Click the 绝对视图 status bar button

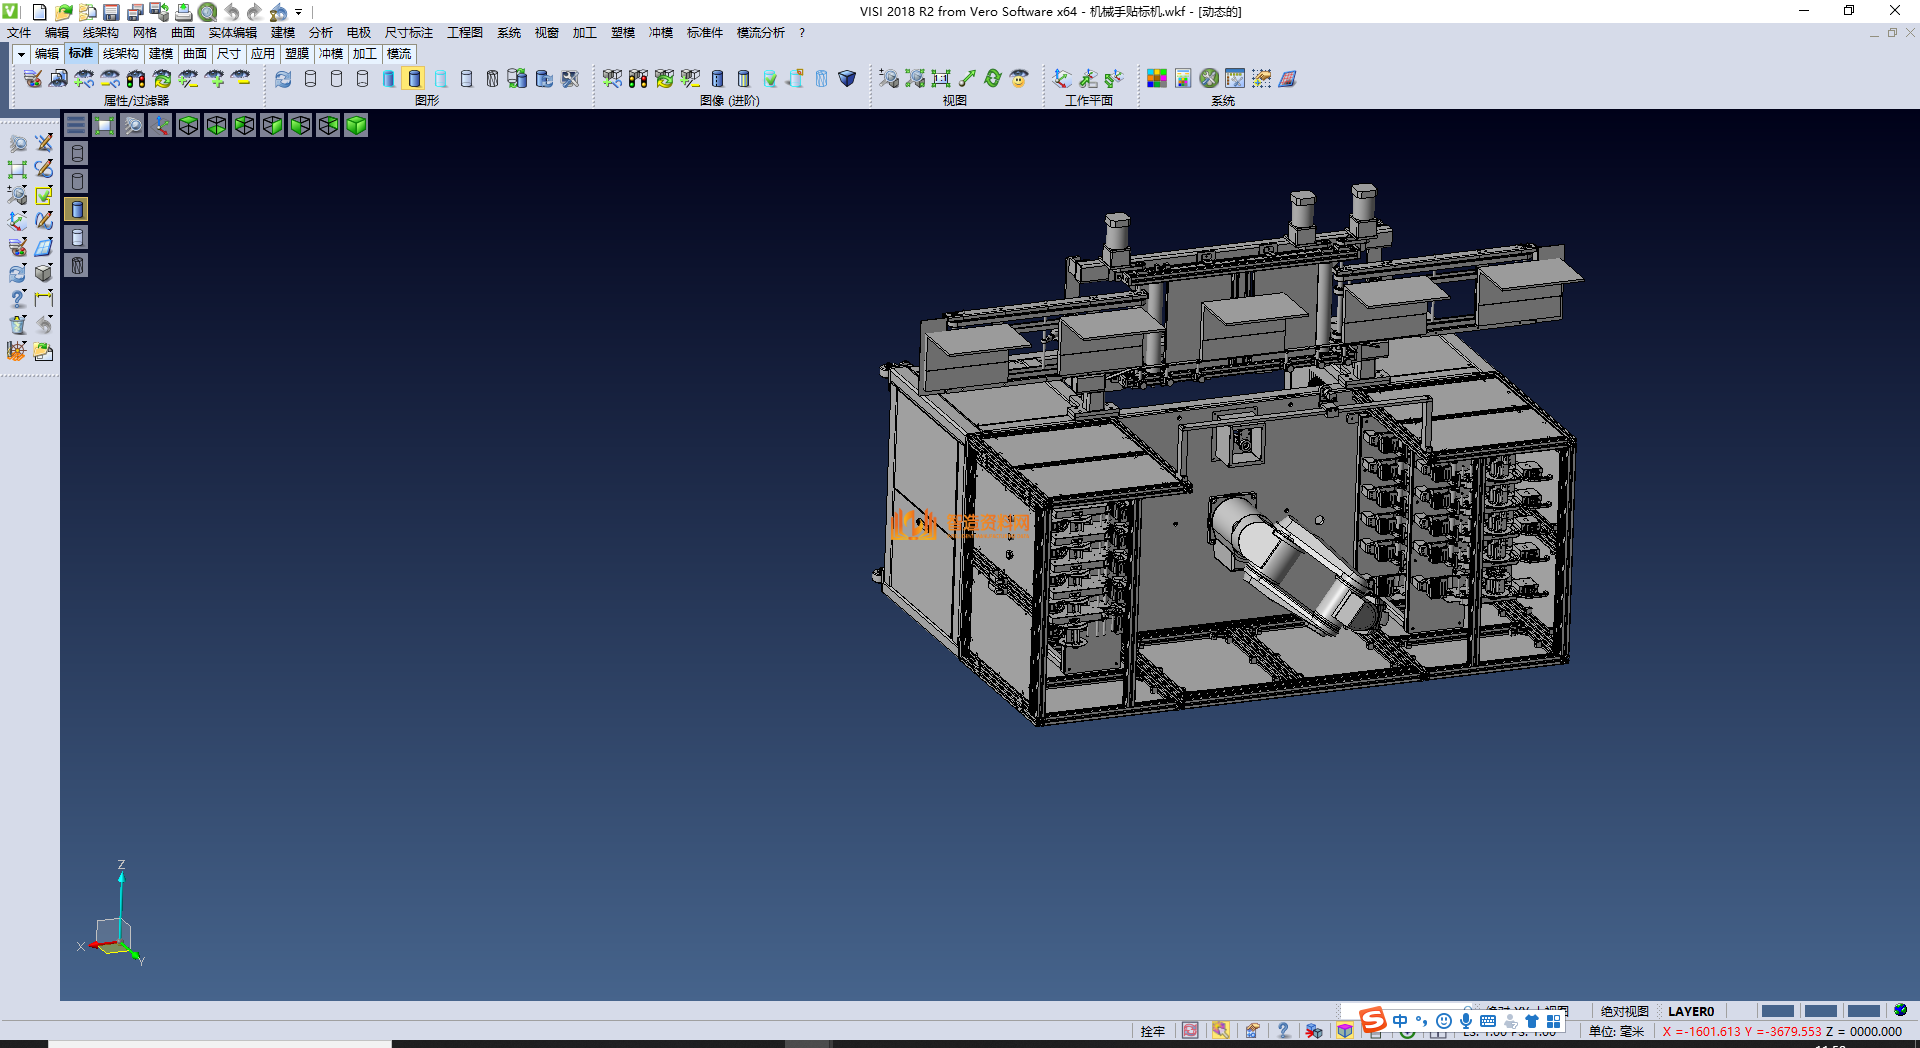[1624, 1011]
